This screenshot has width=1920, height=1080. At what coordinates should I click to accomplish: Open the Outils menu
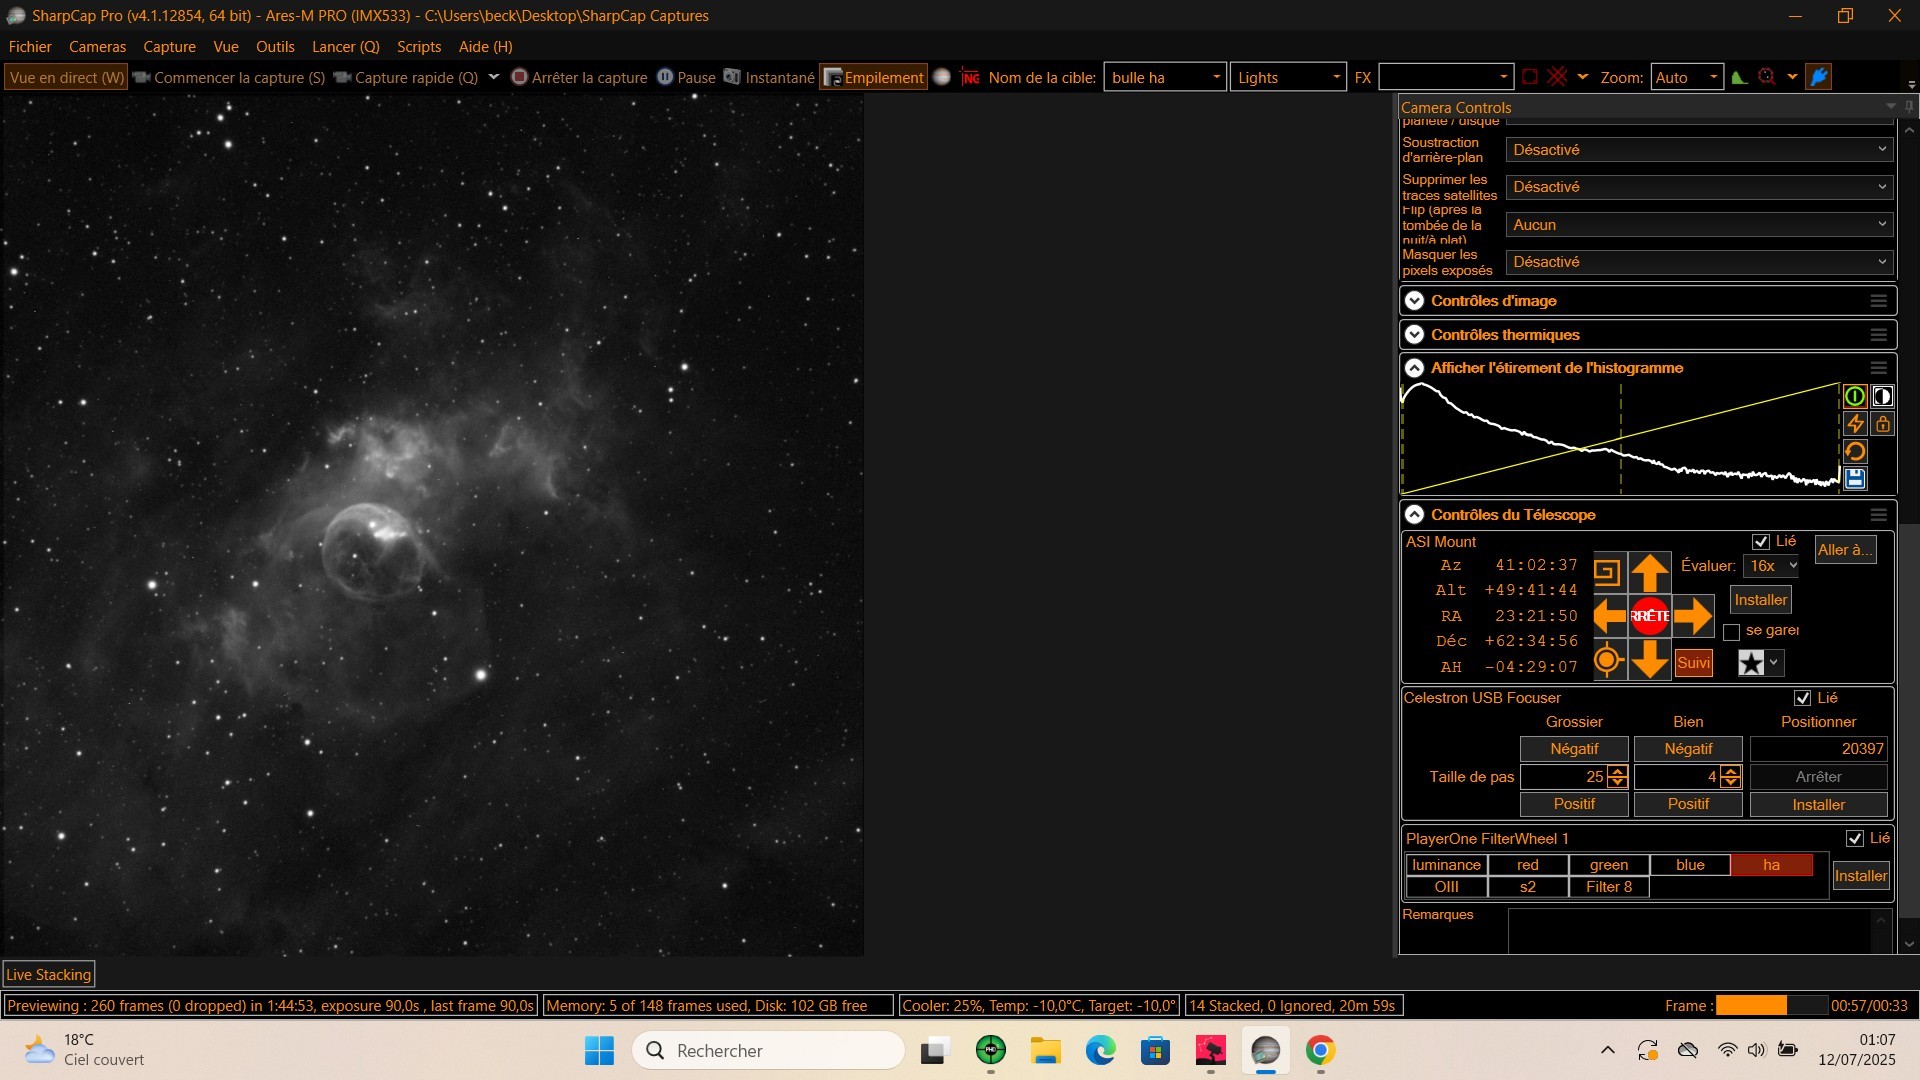tap(275, 47)
